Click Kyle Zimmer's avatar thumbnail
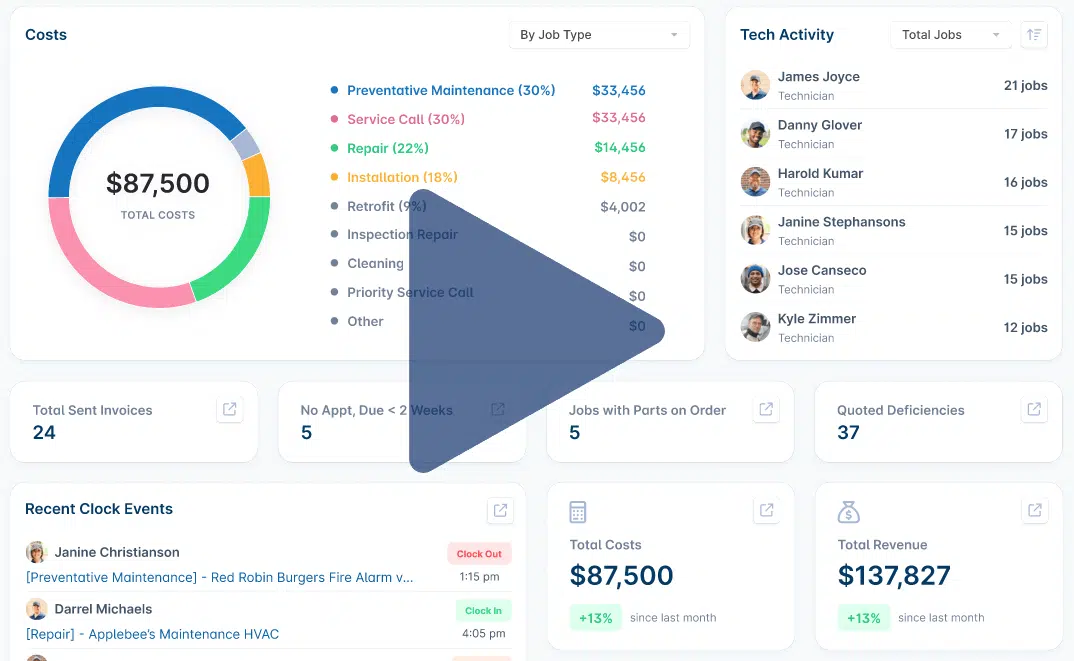 tap(755, 327)
